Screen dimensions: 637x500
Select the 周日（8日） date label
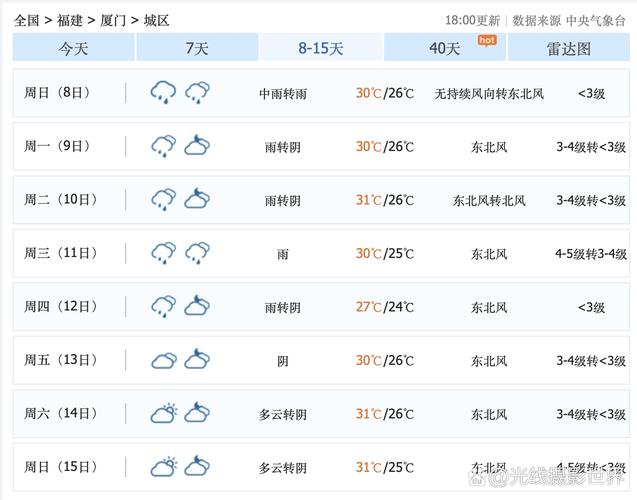tap(57, 93)
